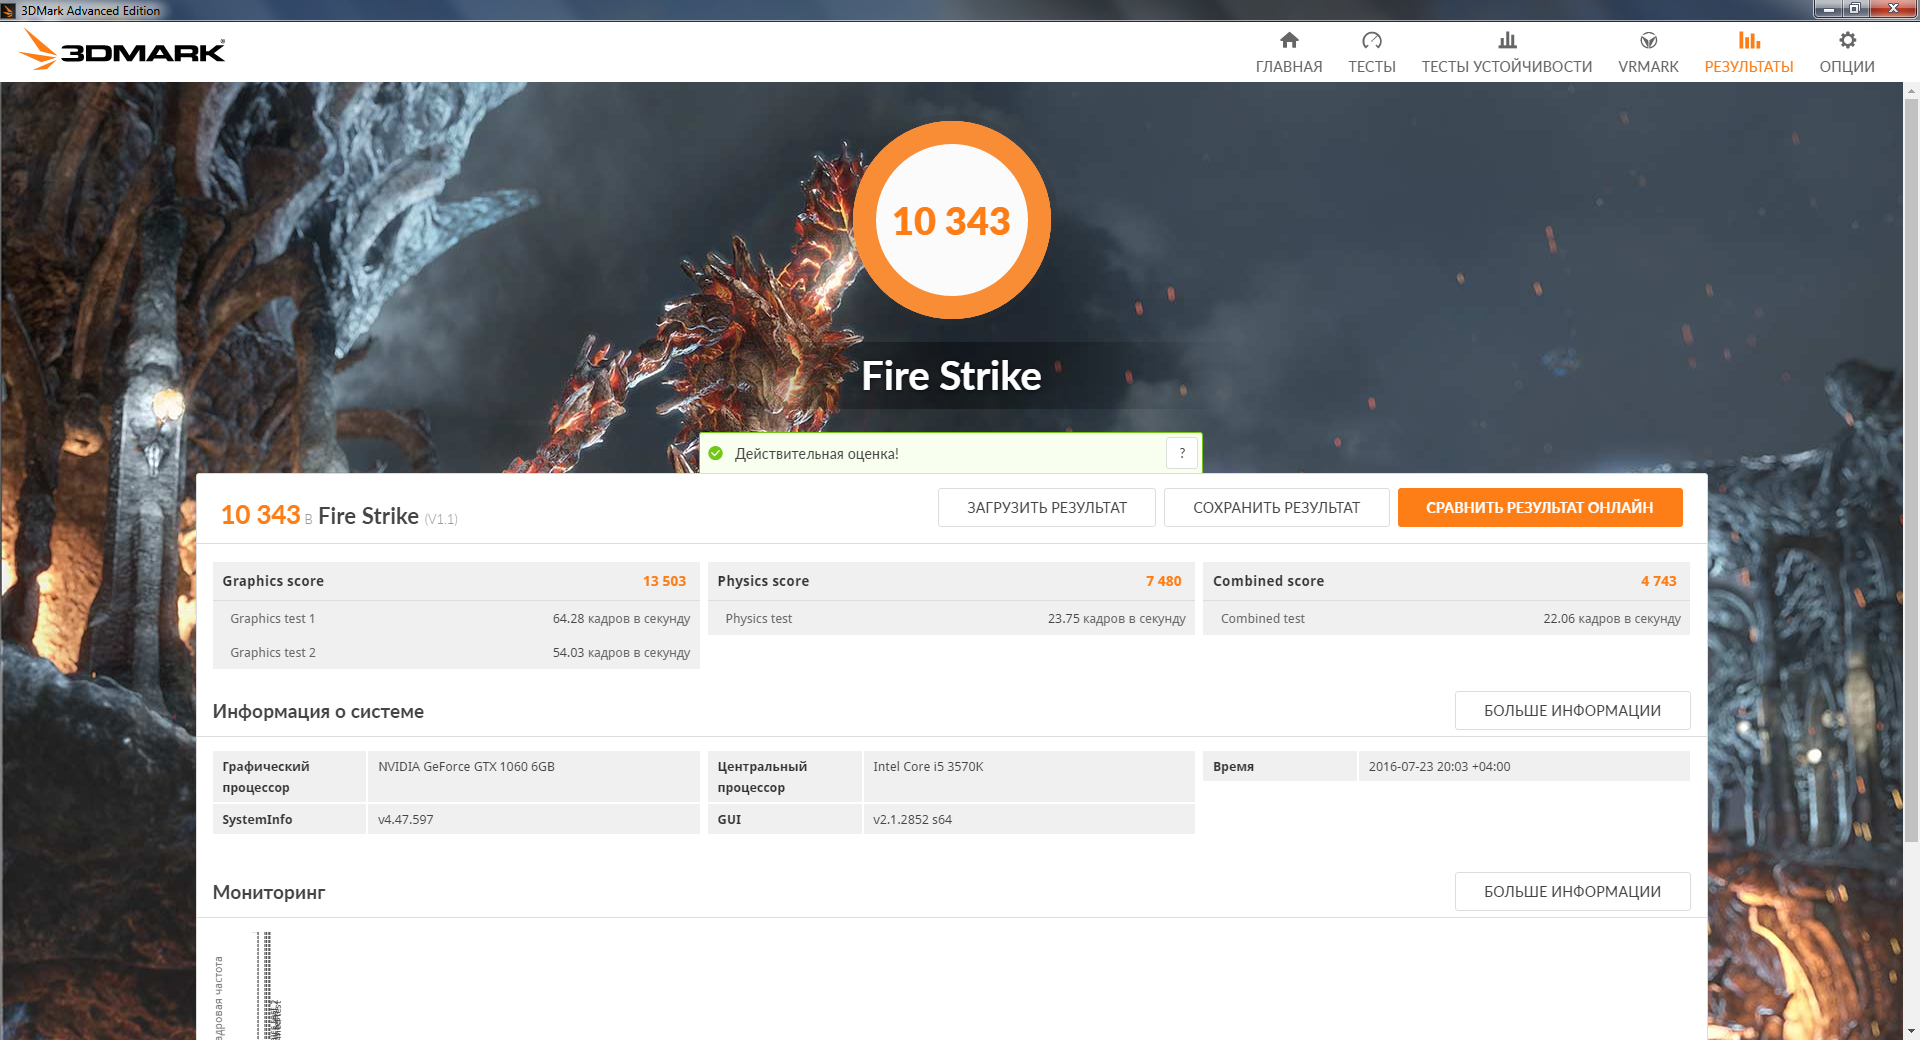Click the Graphics score value 13 503

(x=664, y=581)
